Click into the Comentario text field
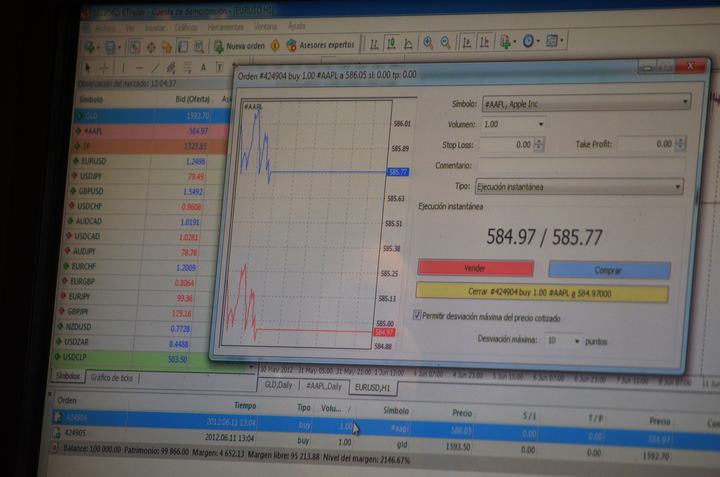The height and width of the screenshot is (477, 720). click(580, 165)
